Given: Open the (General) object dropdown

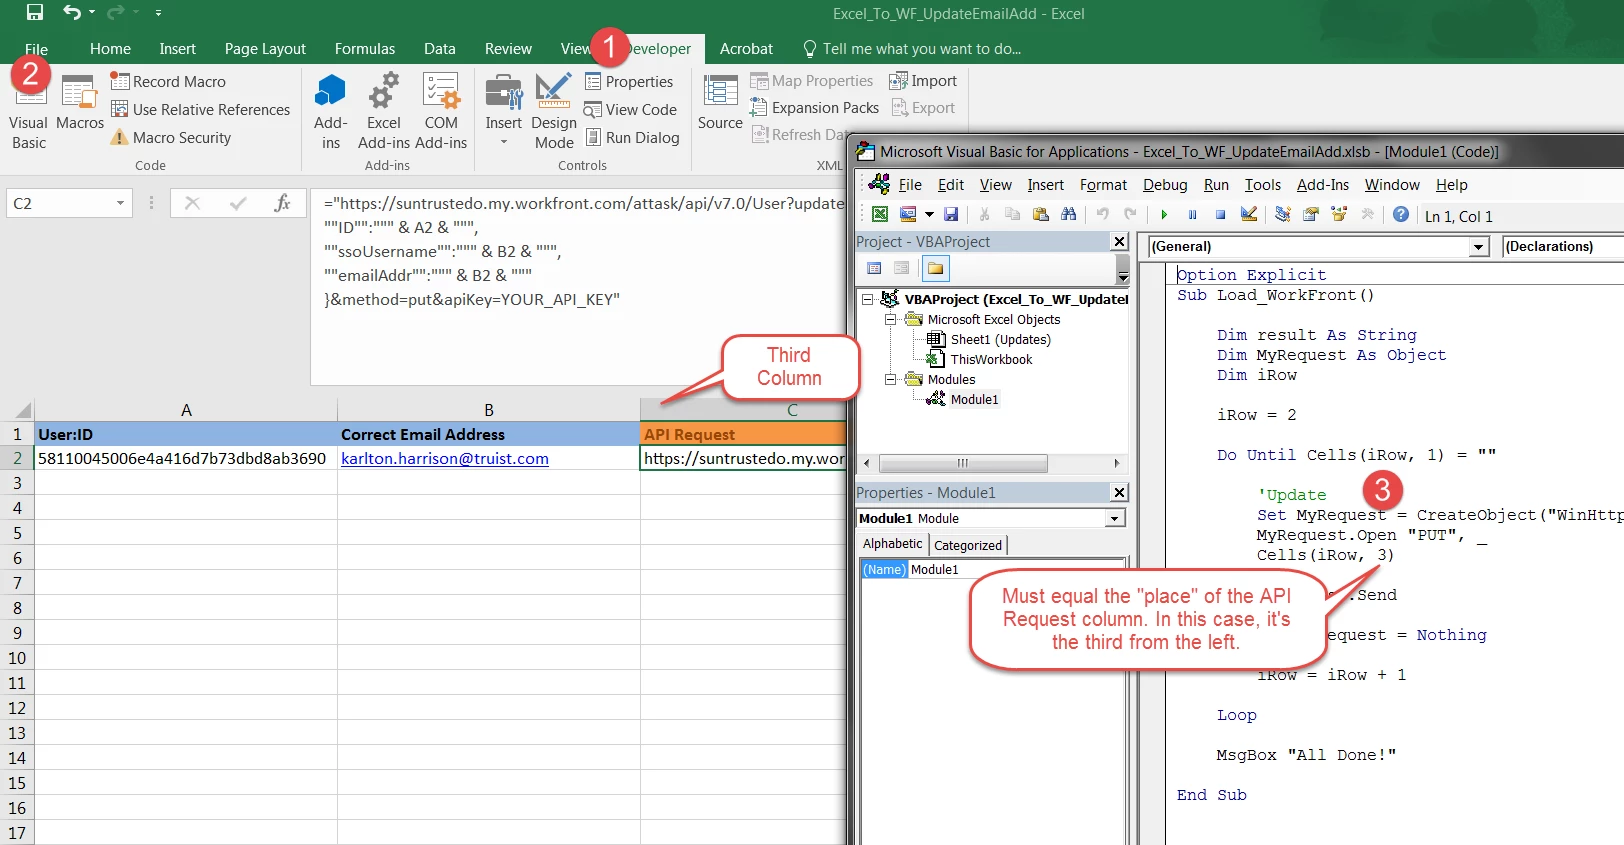Looking at the screenshot, I should pyautogui.click(x=1479, y=247).
